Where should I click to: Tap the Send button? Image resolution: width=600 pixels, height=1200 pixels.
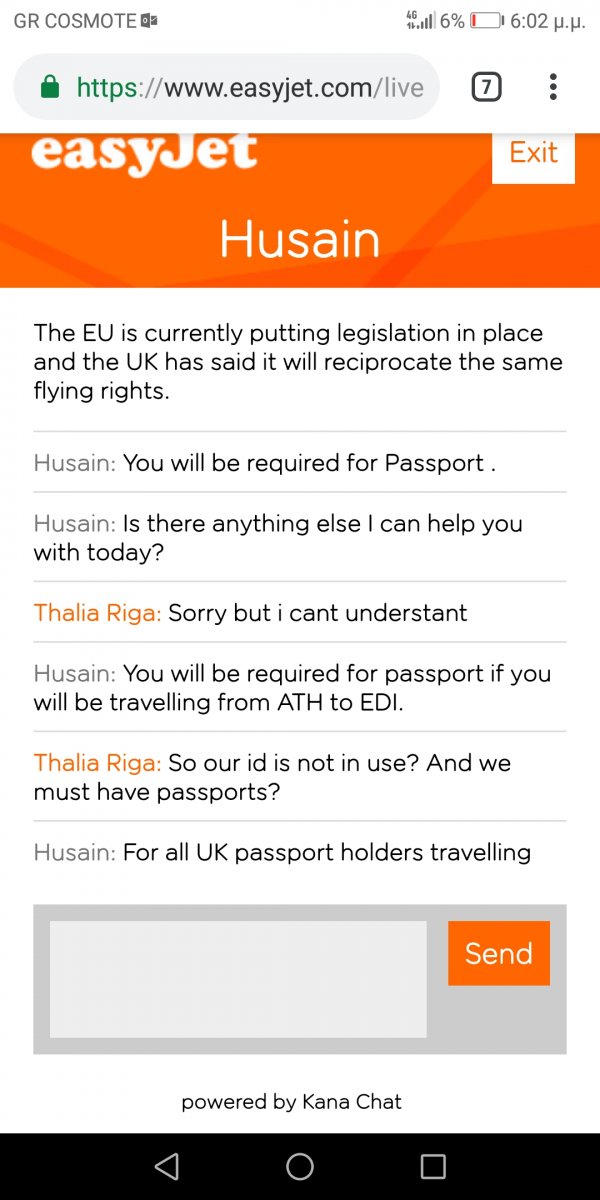coord(498,953)
